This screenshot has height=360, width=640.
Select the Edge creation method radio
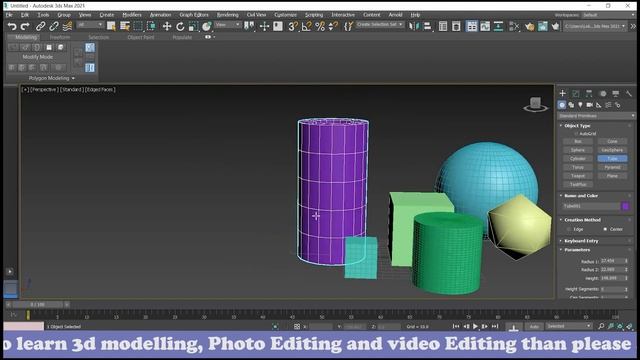[569, 229]
